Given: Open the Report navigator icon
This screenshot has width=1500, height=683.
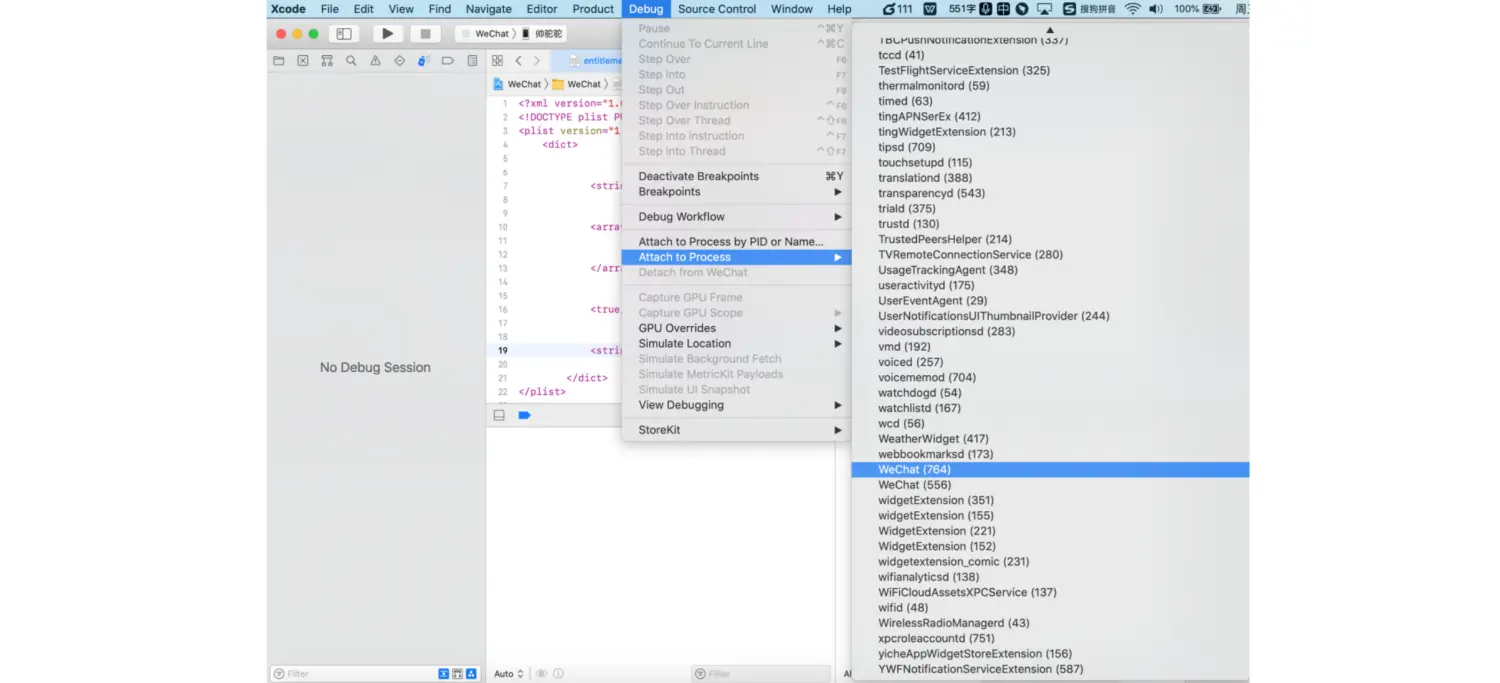Looking at the screenshot, I should (472, 61).
